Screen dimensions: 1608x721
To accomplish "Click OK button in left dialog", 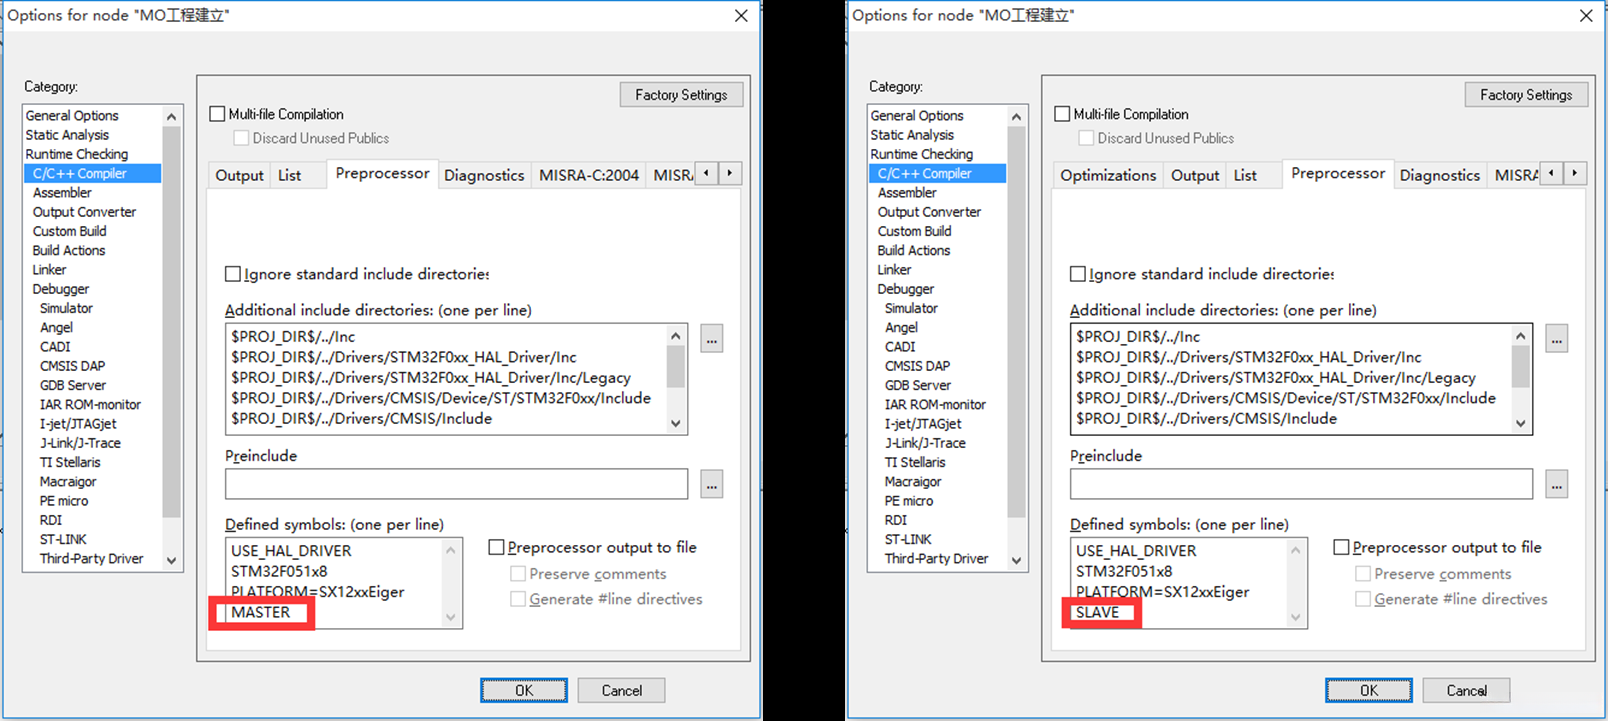I will click(x=524, y=690).
